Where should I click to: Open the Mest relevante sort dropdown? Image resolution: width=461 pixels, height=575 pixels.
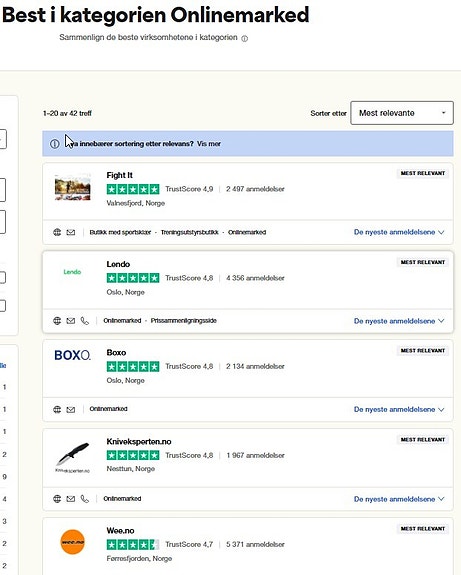click(402, 113)
